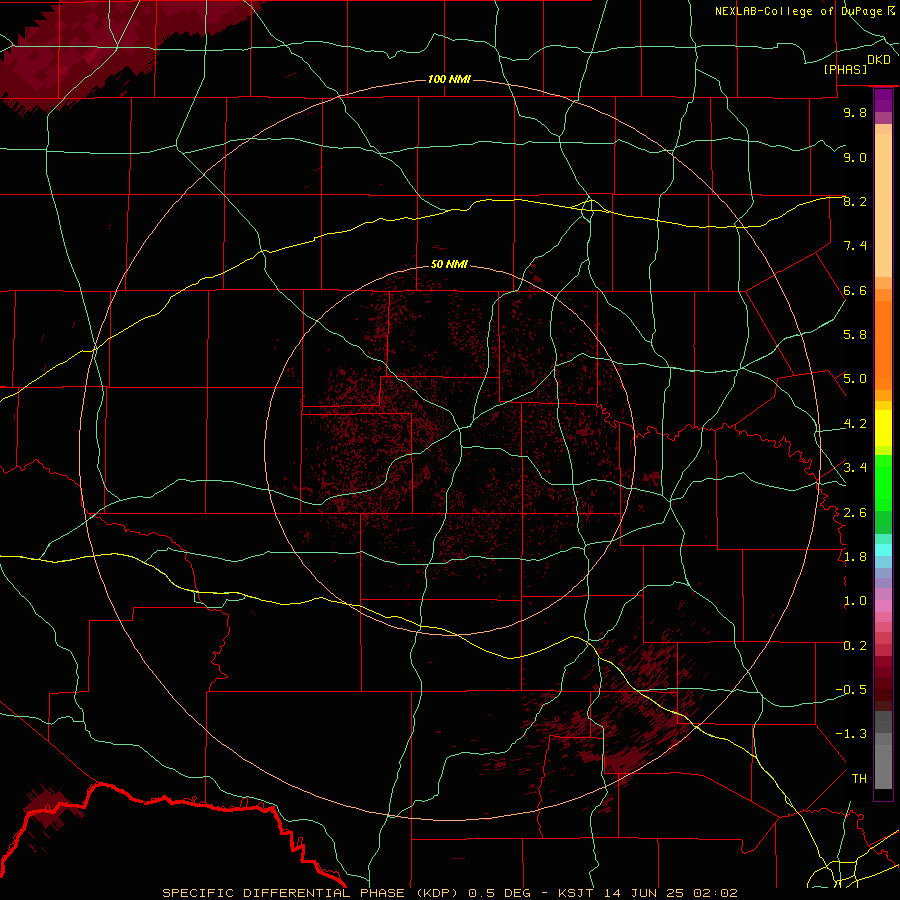The image size is (900, 900).
Task: Click the 0.2 scale value
Action: pyautogui.click(x=855, y=646)
